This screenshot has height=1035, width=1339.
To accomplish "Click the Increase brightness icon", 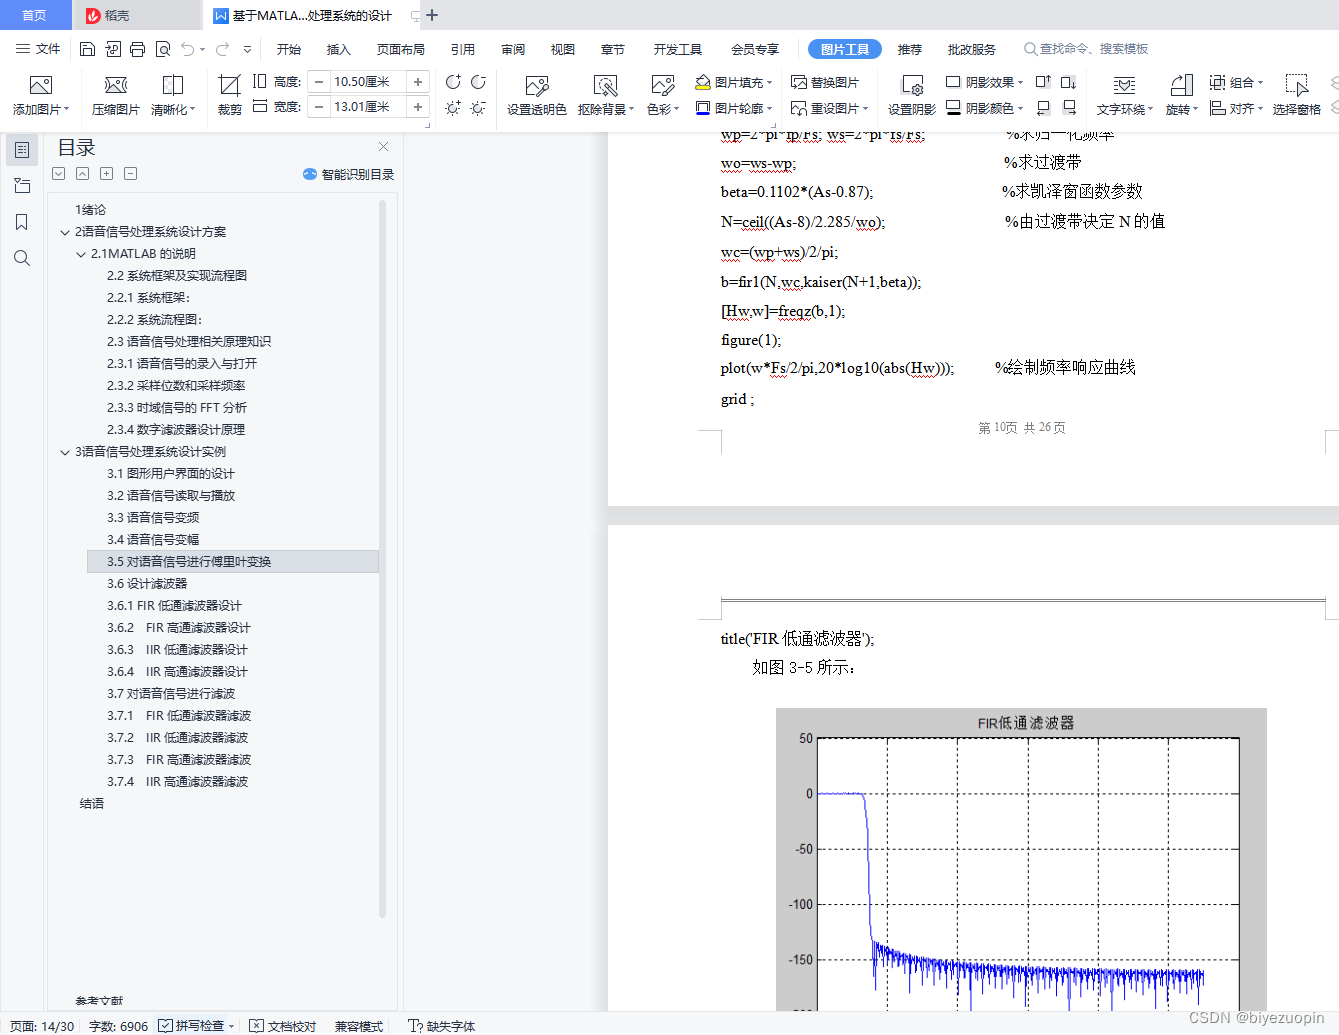I will point(453,107).
